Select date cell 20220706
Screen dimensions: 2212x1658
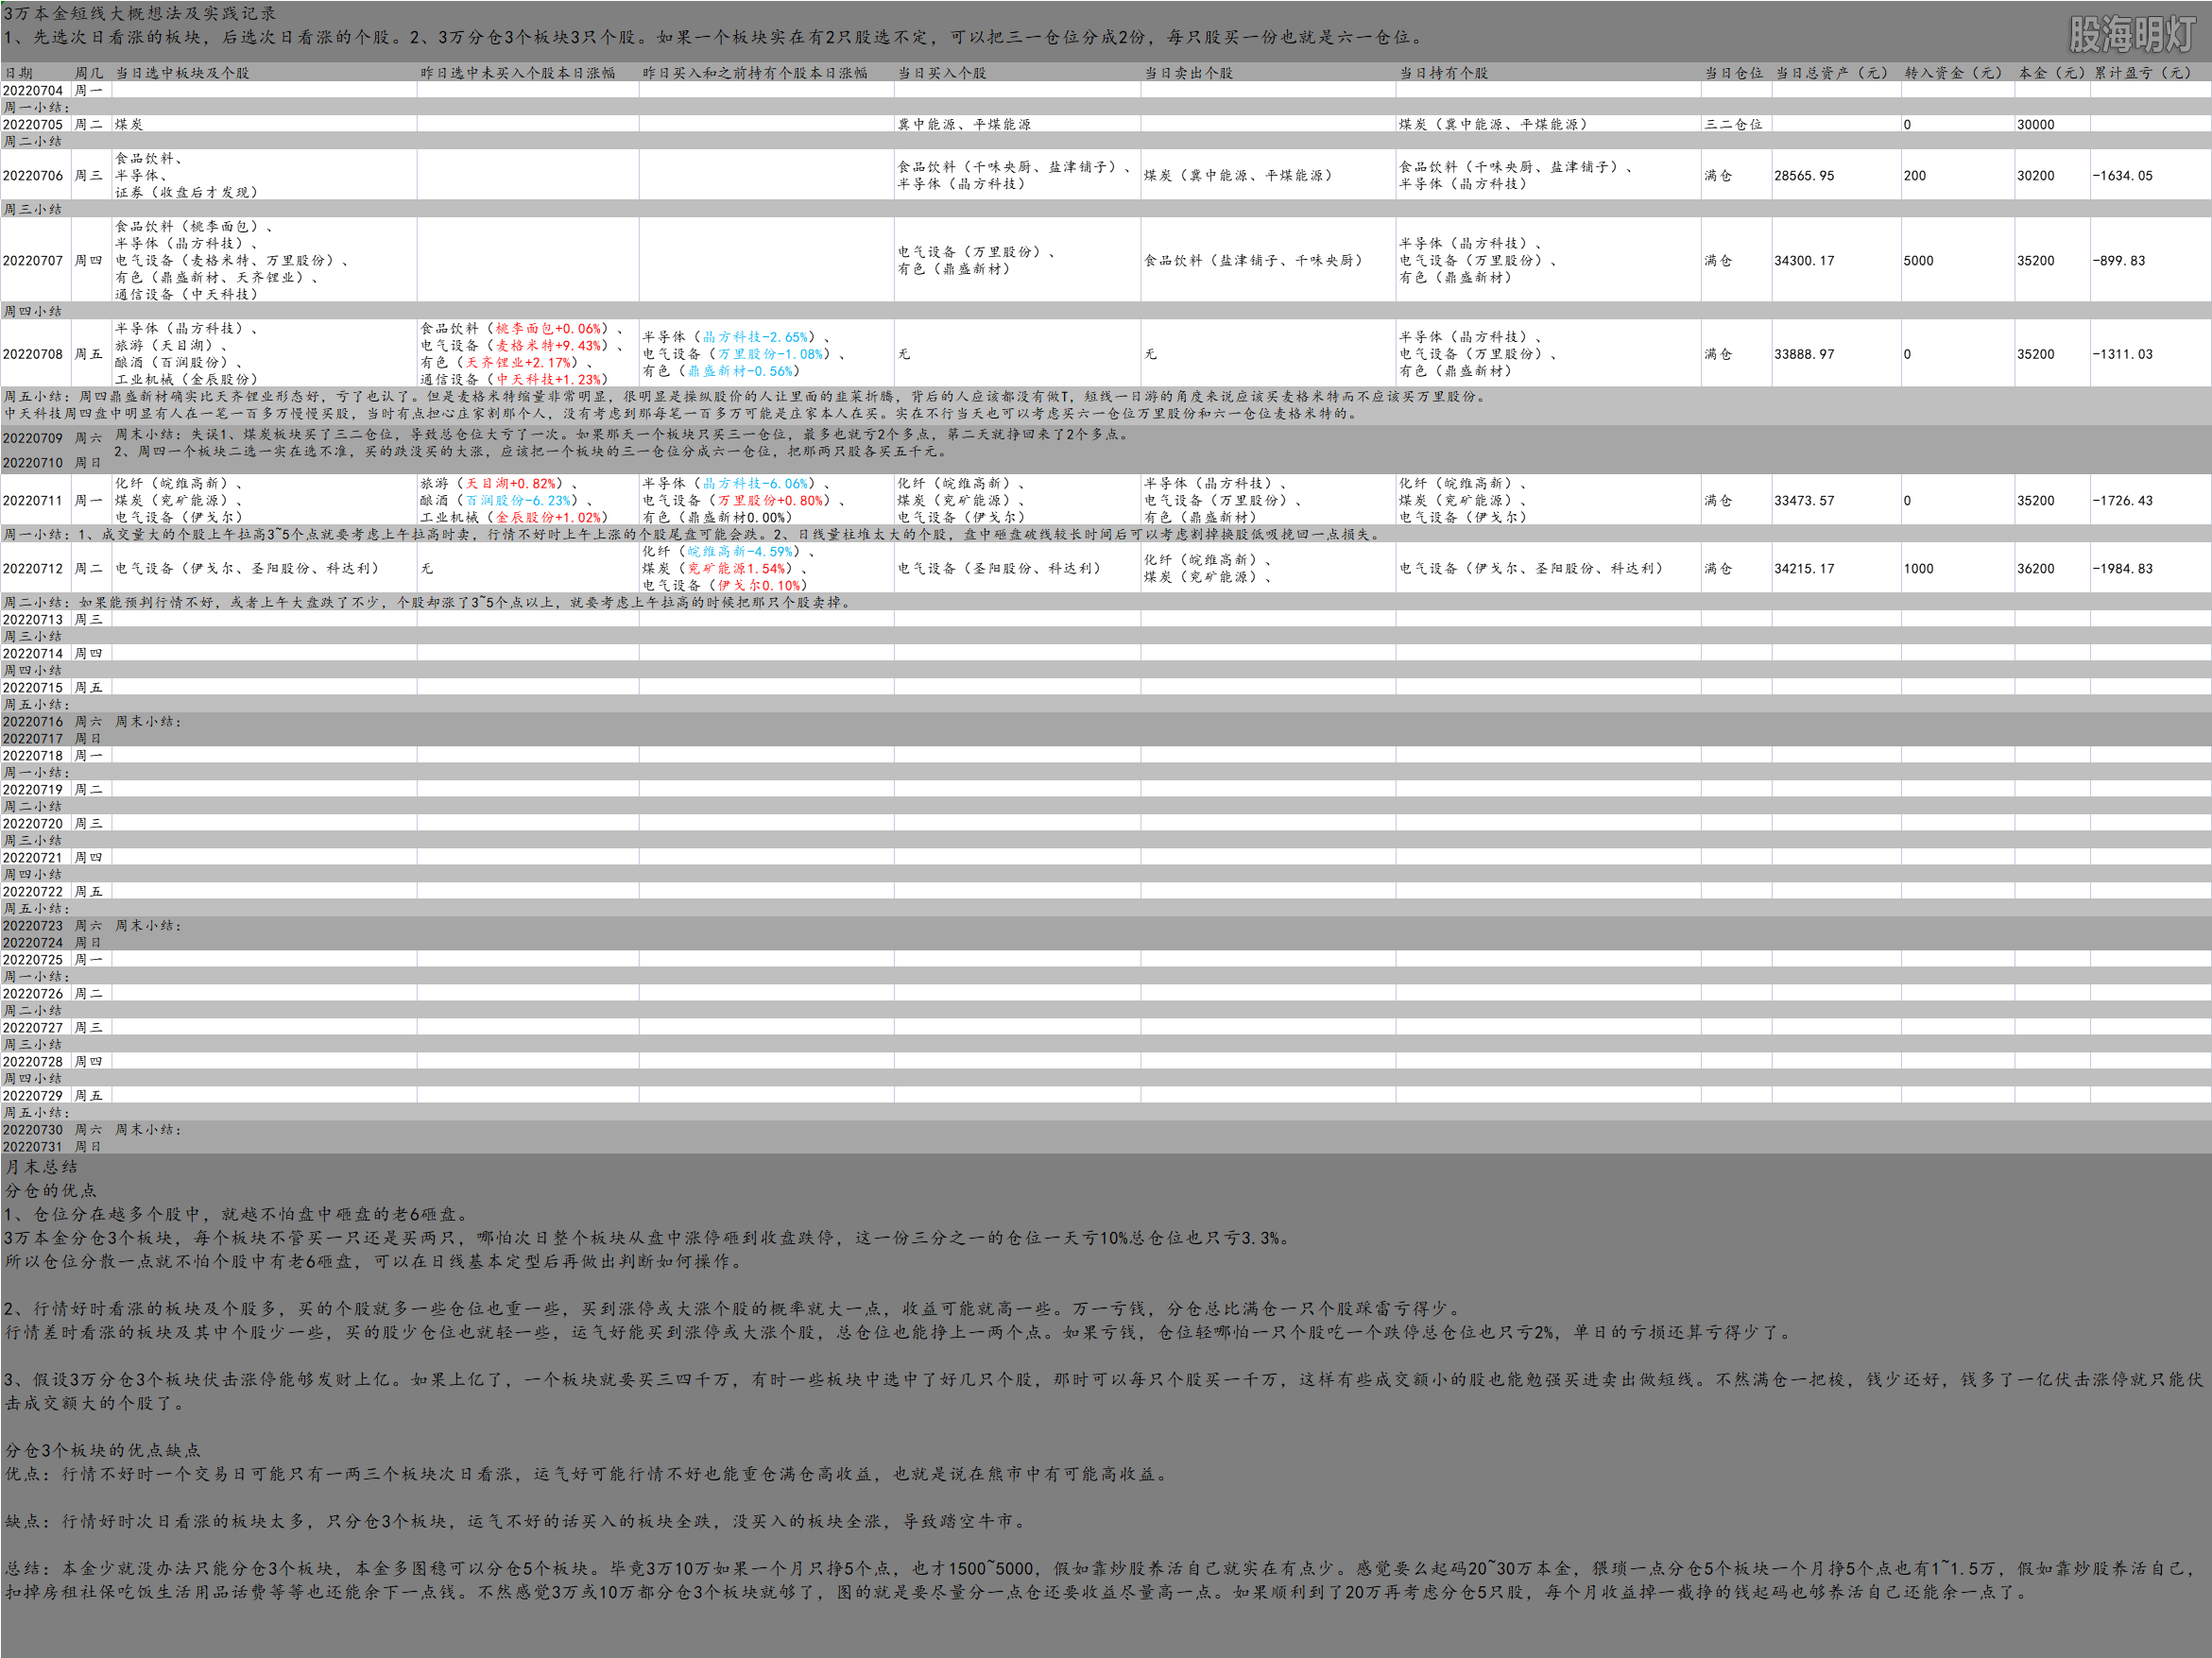click(33, 175)
